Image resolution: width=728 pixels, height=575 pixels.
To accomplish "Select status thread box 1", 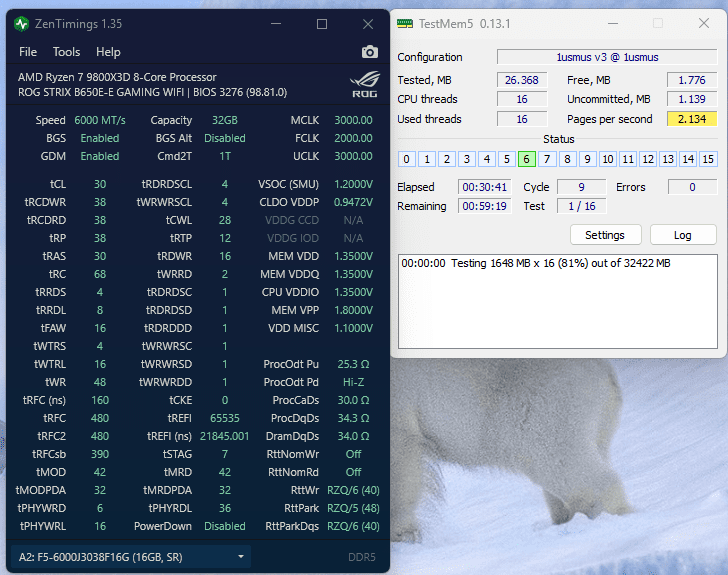I will pyautogui.click(x=427, y=159).
